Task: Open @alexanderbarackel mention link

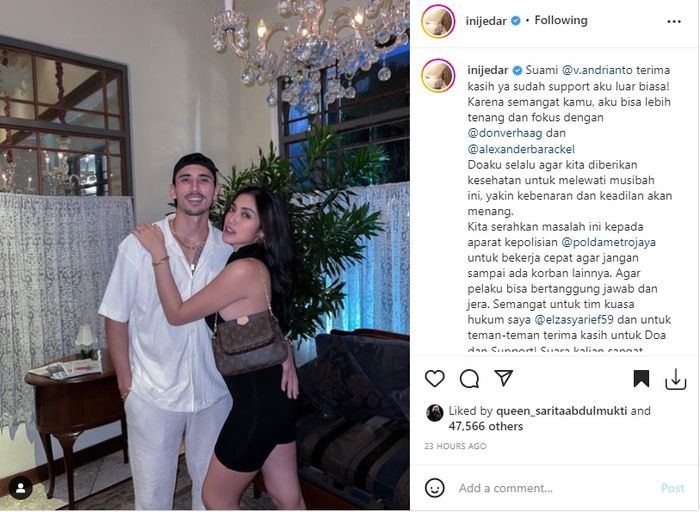Action: (521, 149)
